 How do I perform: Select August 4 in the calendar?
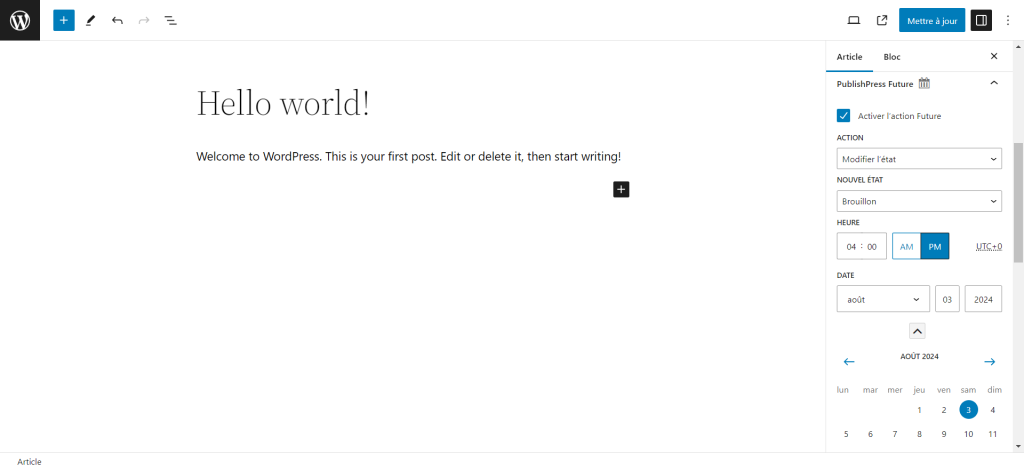tap(993, 410)
